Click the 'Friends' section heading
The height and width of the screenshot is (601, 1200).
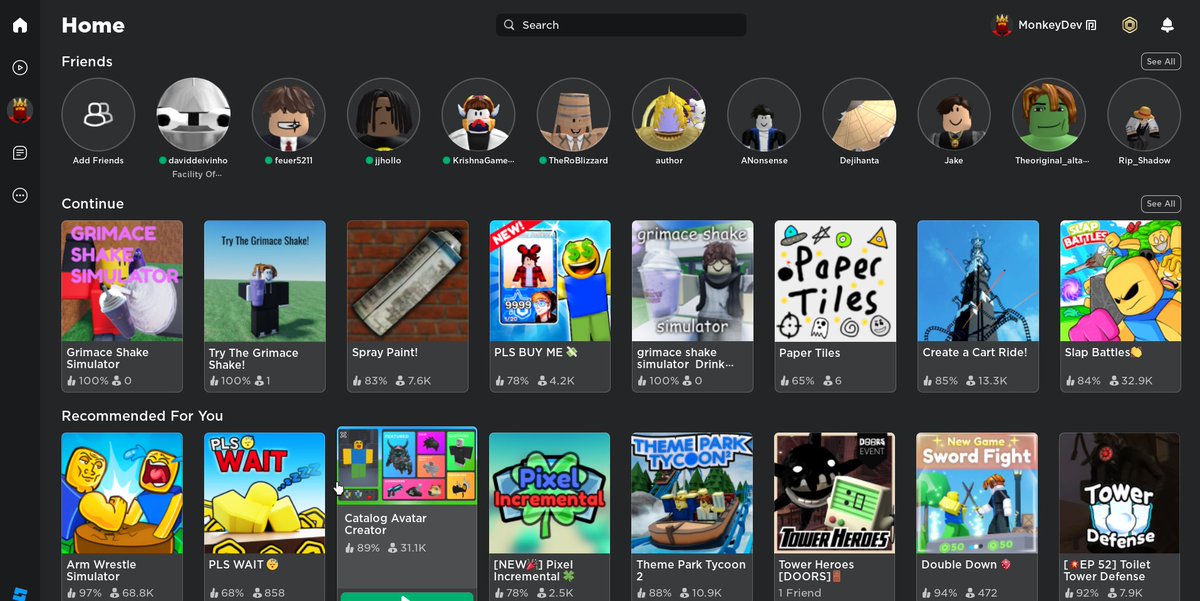pyautogui.click(x=87, y=62)
